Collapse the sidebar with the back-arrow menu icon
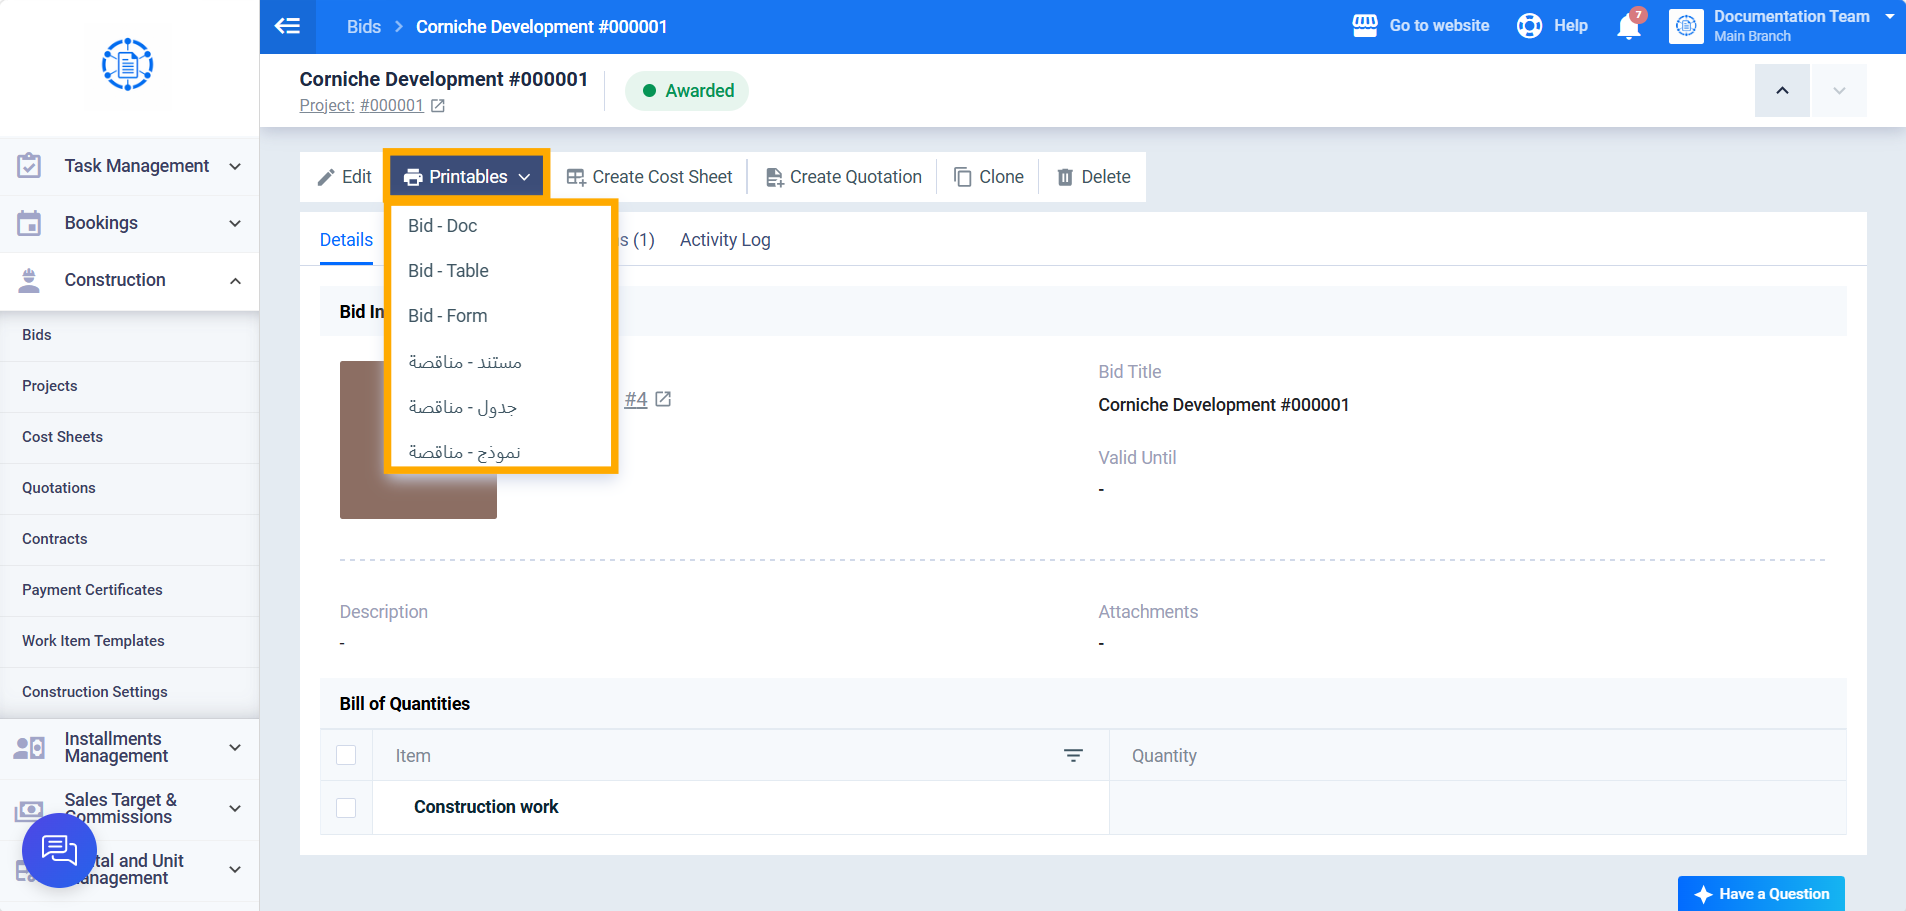 (287, 26)
